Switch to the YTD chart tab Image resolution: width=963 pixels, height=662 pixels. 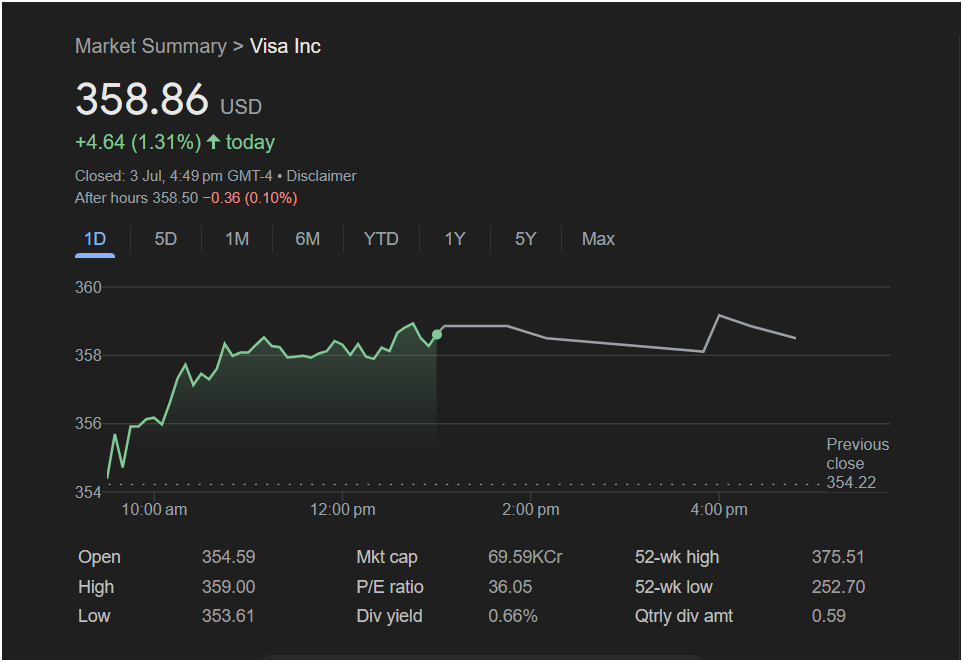point(381,239)
